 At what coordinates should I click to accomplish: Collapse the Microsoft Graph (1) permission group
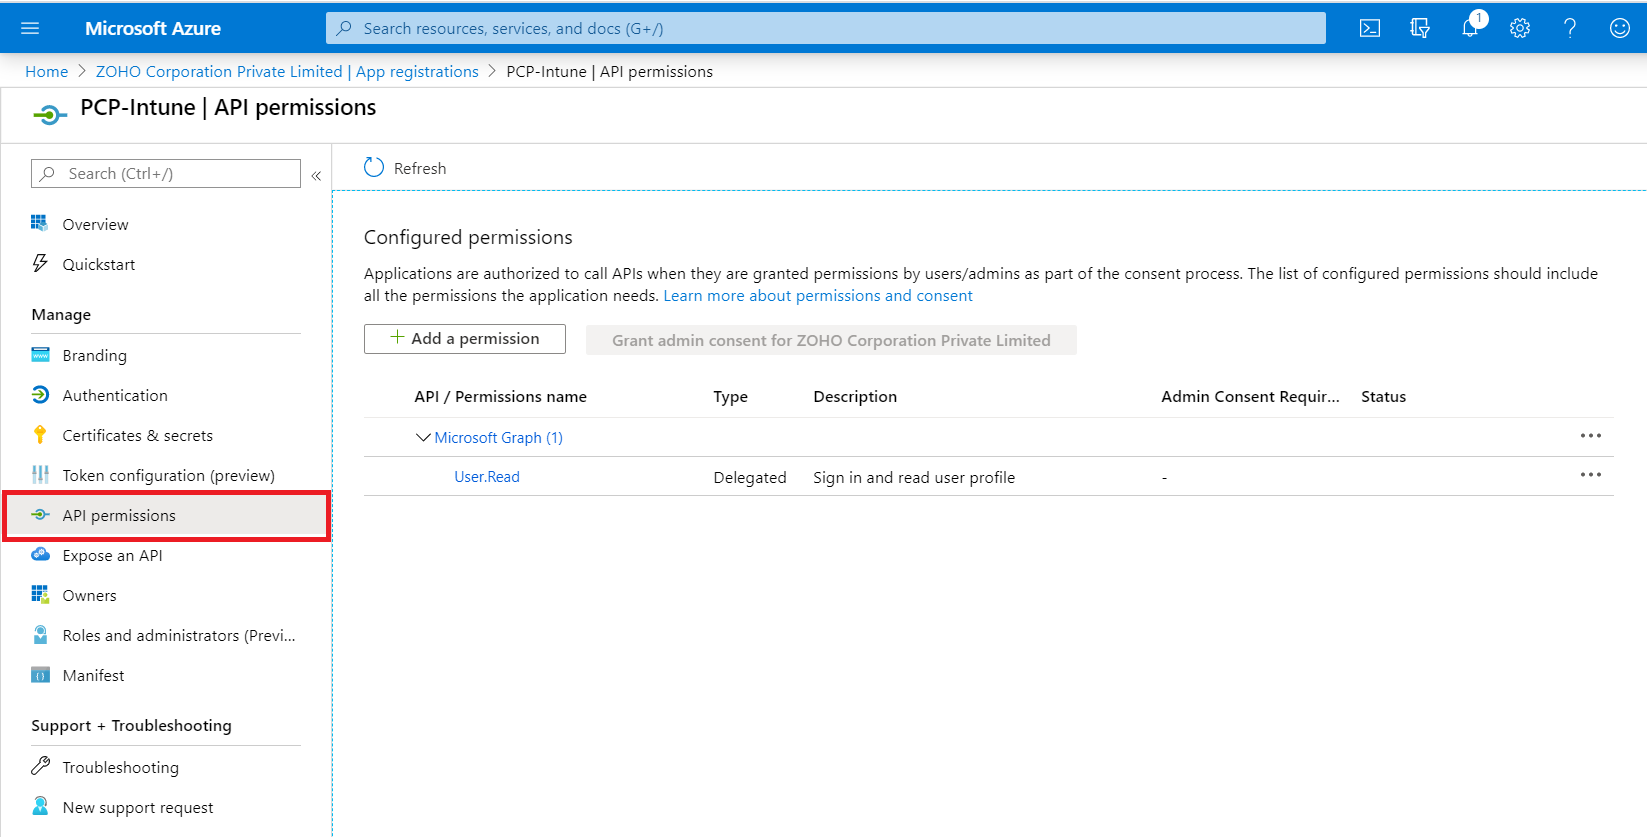tap(423, 437)
